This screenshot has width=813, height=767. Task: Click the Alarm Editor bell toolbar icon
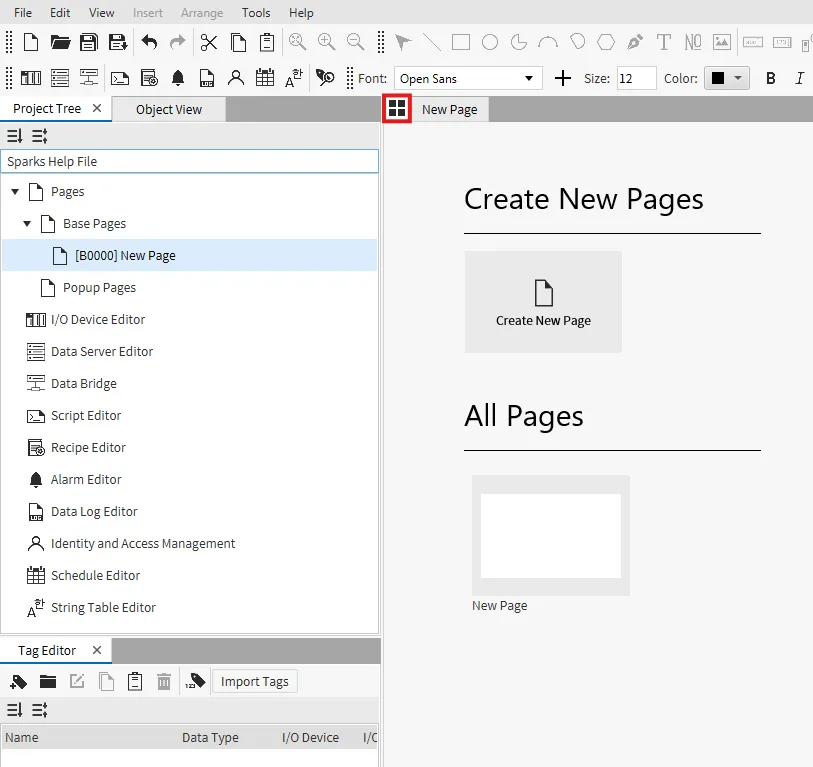(x=178, y=78)
